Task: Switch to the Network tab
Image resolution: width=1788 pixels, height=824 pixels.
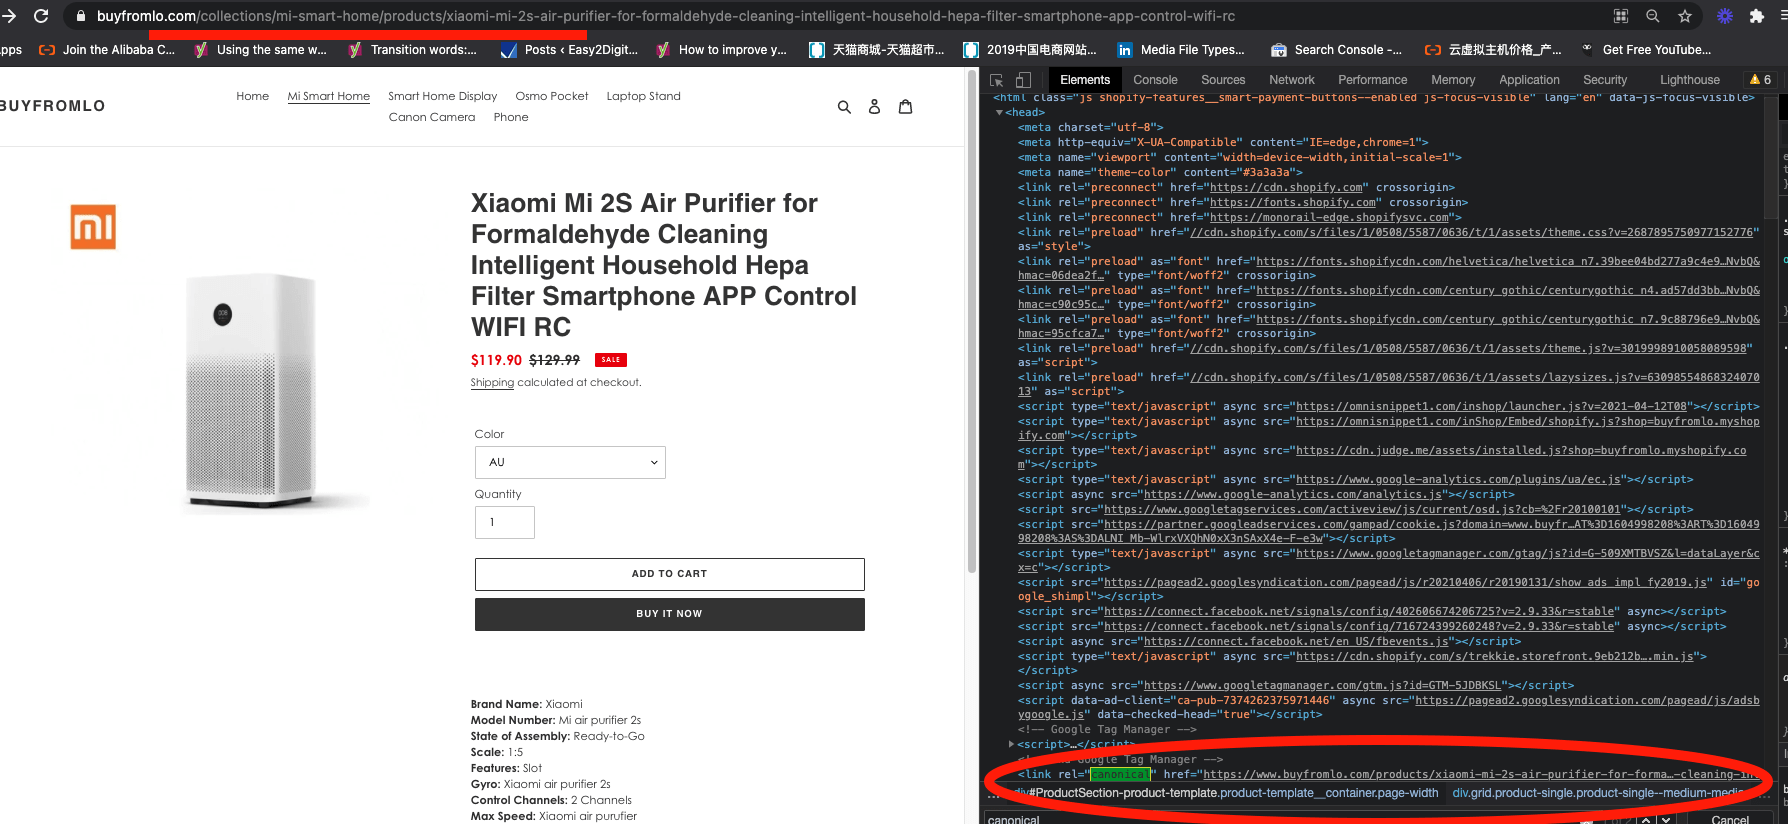Action: 1292,80
